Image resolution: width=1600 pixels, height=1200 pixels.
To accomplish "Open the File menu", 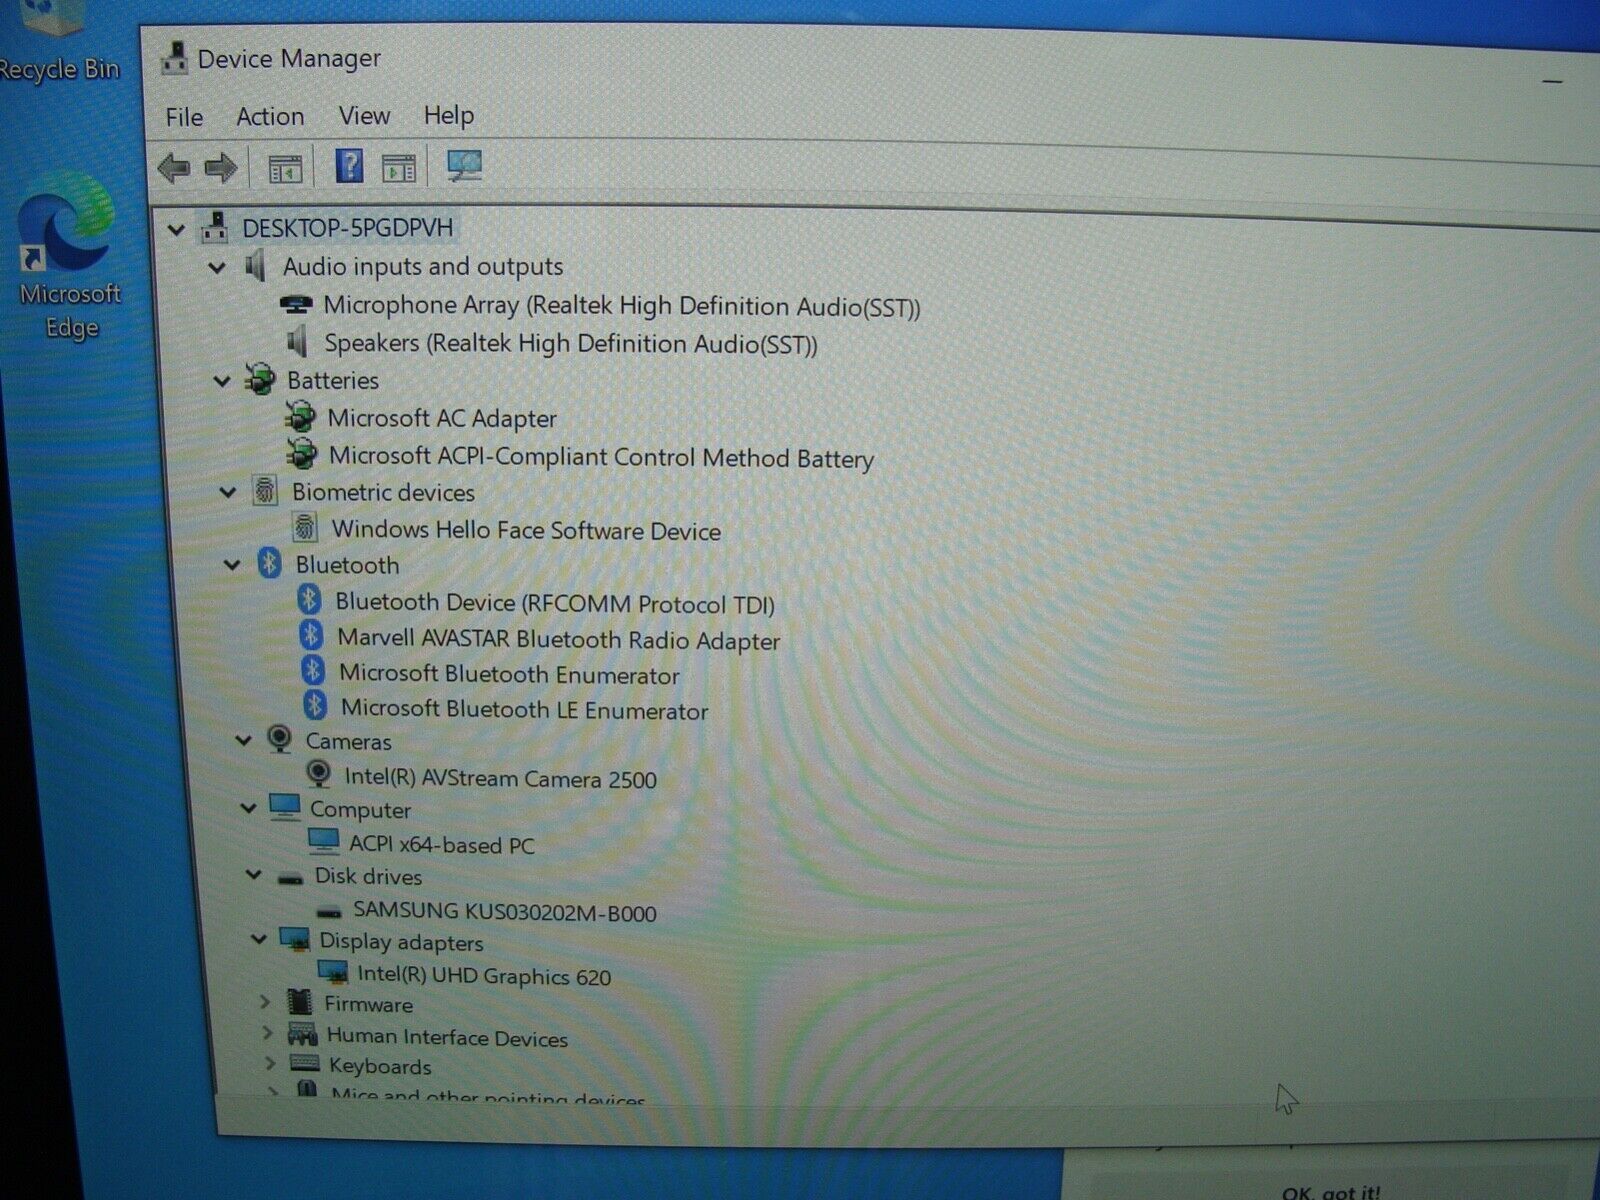I will (x=184, y=117).
